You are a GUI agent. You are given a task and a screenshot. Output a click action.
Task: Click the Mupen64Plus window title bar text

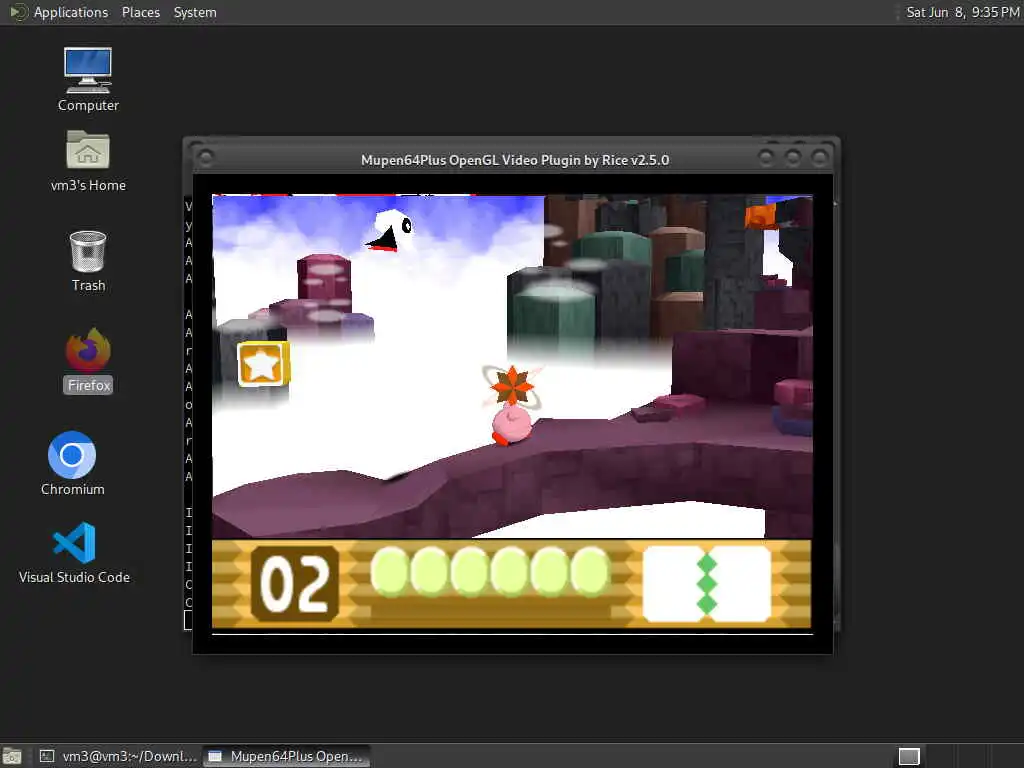pos(515,160)
